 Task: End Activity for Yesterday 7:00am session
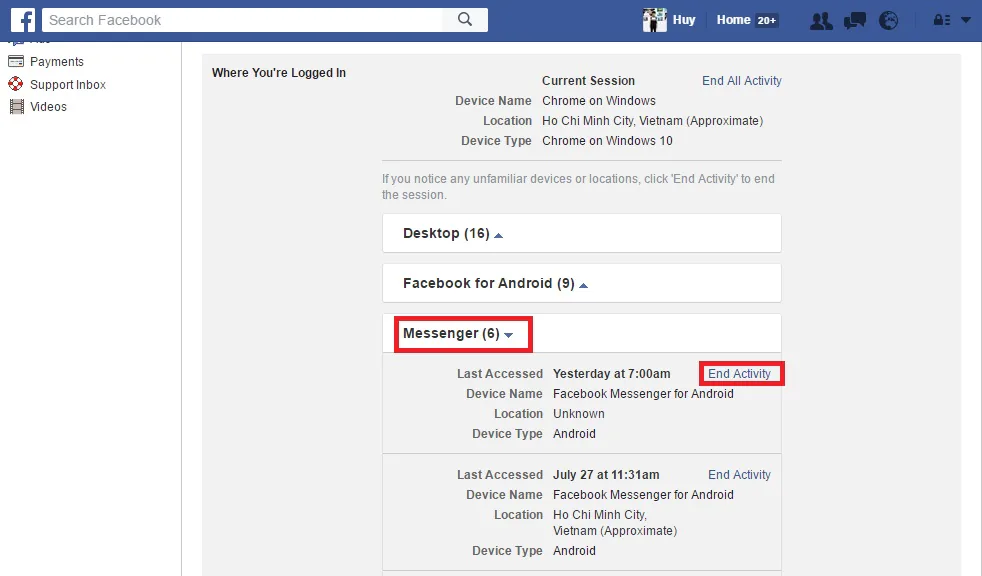tap(739, 374)
